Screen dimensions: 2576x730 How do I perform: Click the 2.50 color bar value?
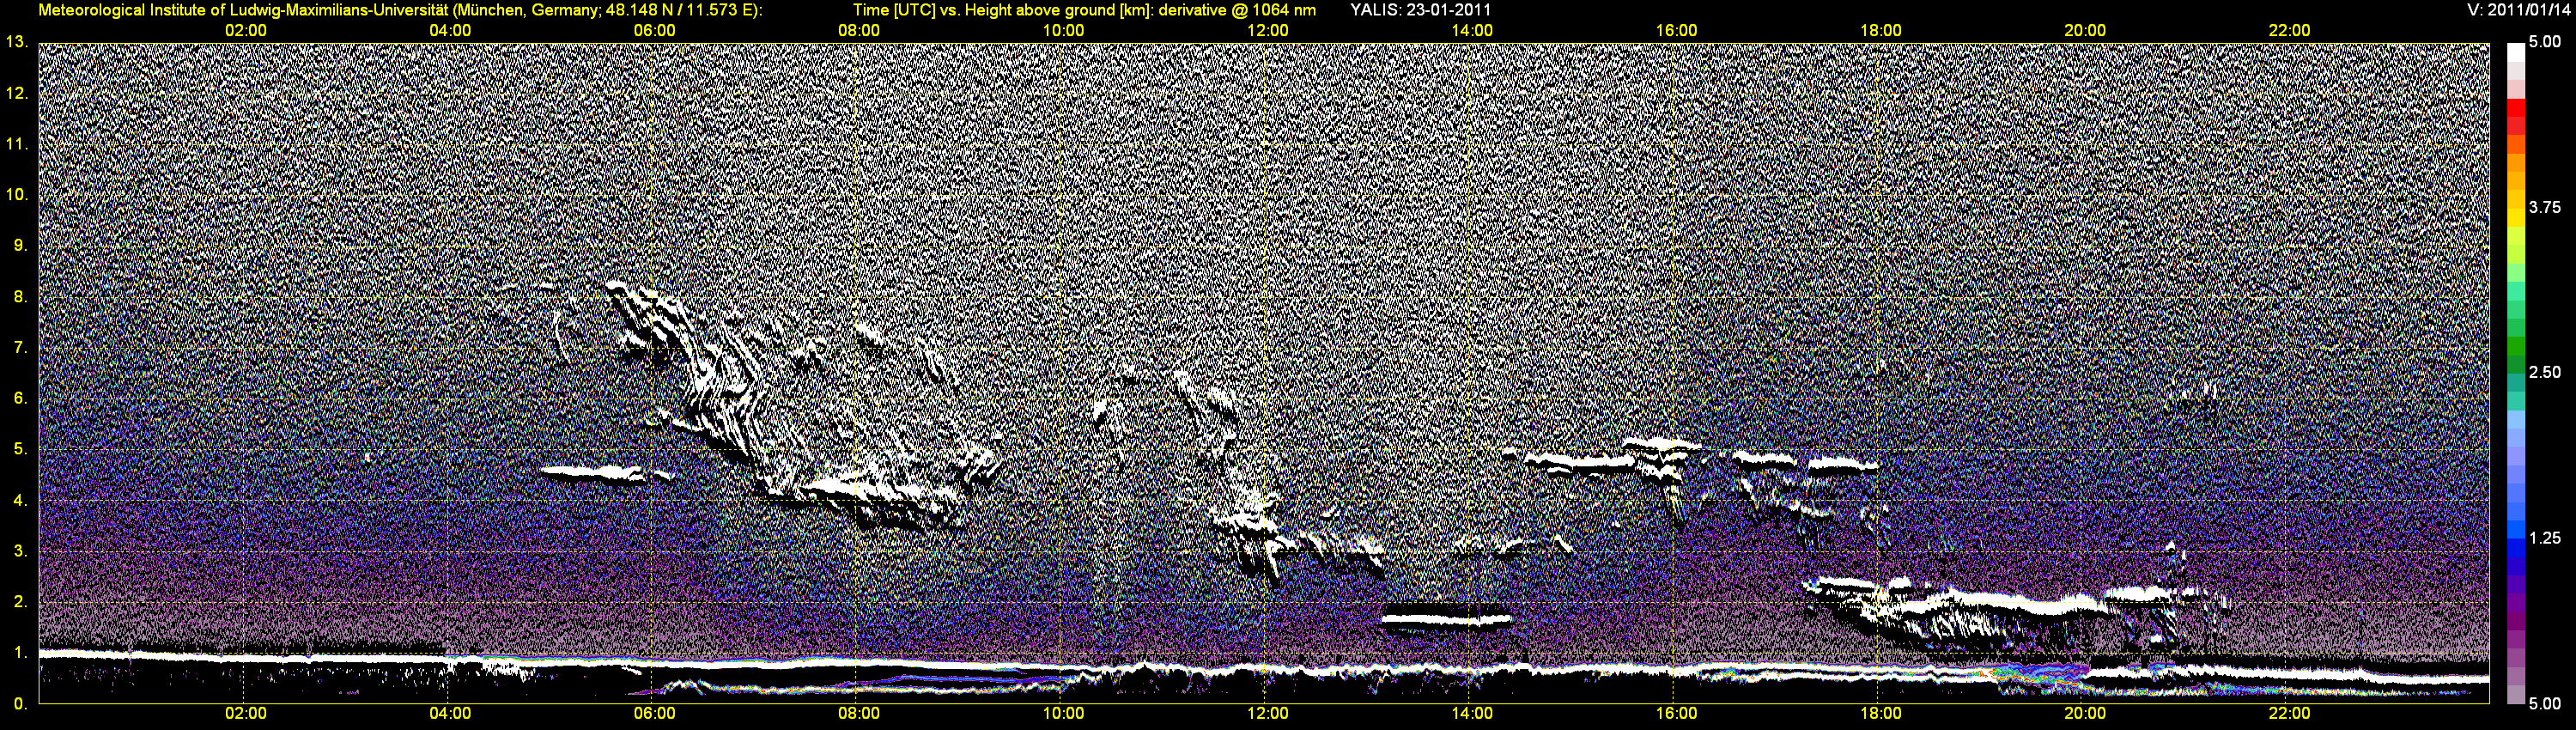2545,372
